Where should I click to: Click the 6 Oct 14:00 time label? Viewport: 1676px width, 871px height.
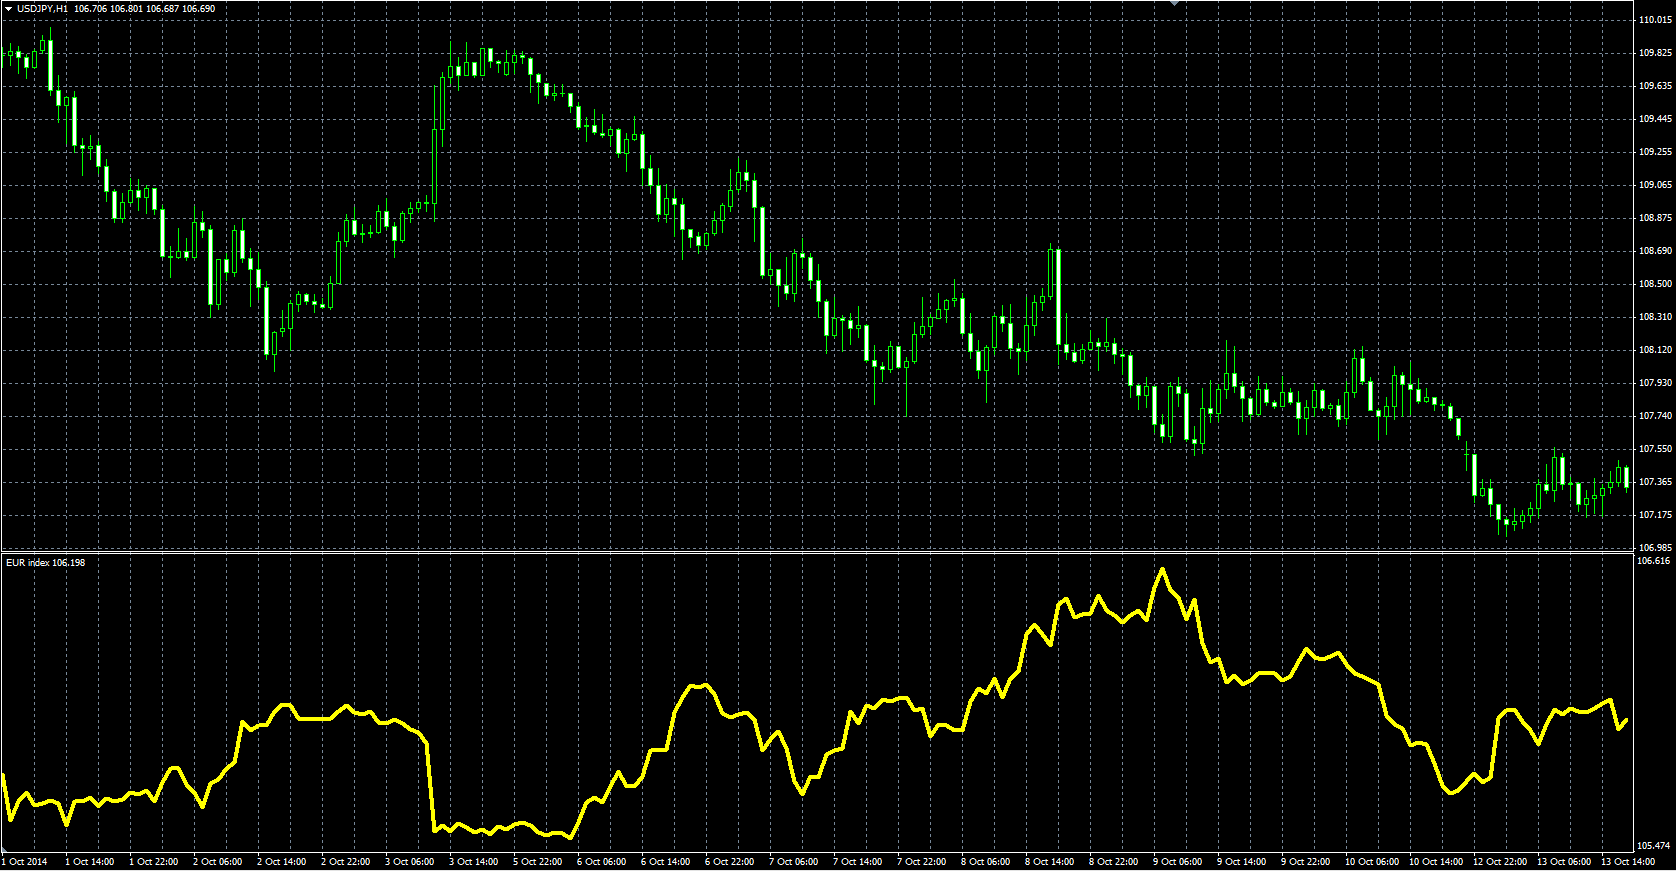click(x=666, y=862)
